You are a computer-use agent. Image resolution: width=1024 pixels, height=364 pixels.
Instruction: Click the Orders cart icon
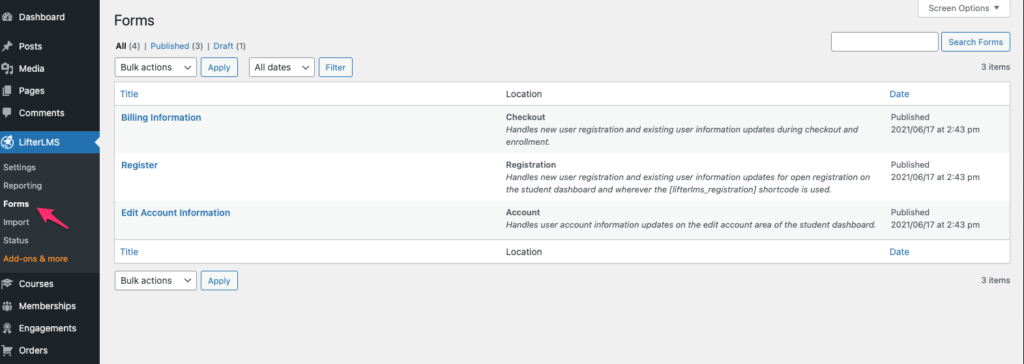7,350
